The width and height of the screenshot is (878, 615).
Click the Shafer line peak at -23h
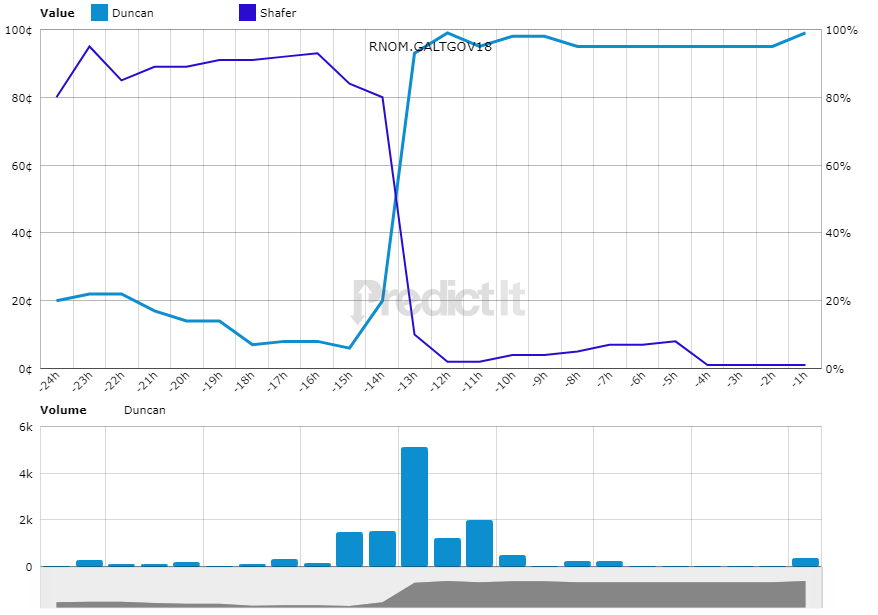(89, 46)
